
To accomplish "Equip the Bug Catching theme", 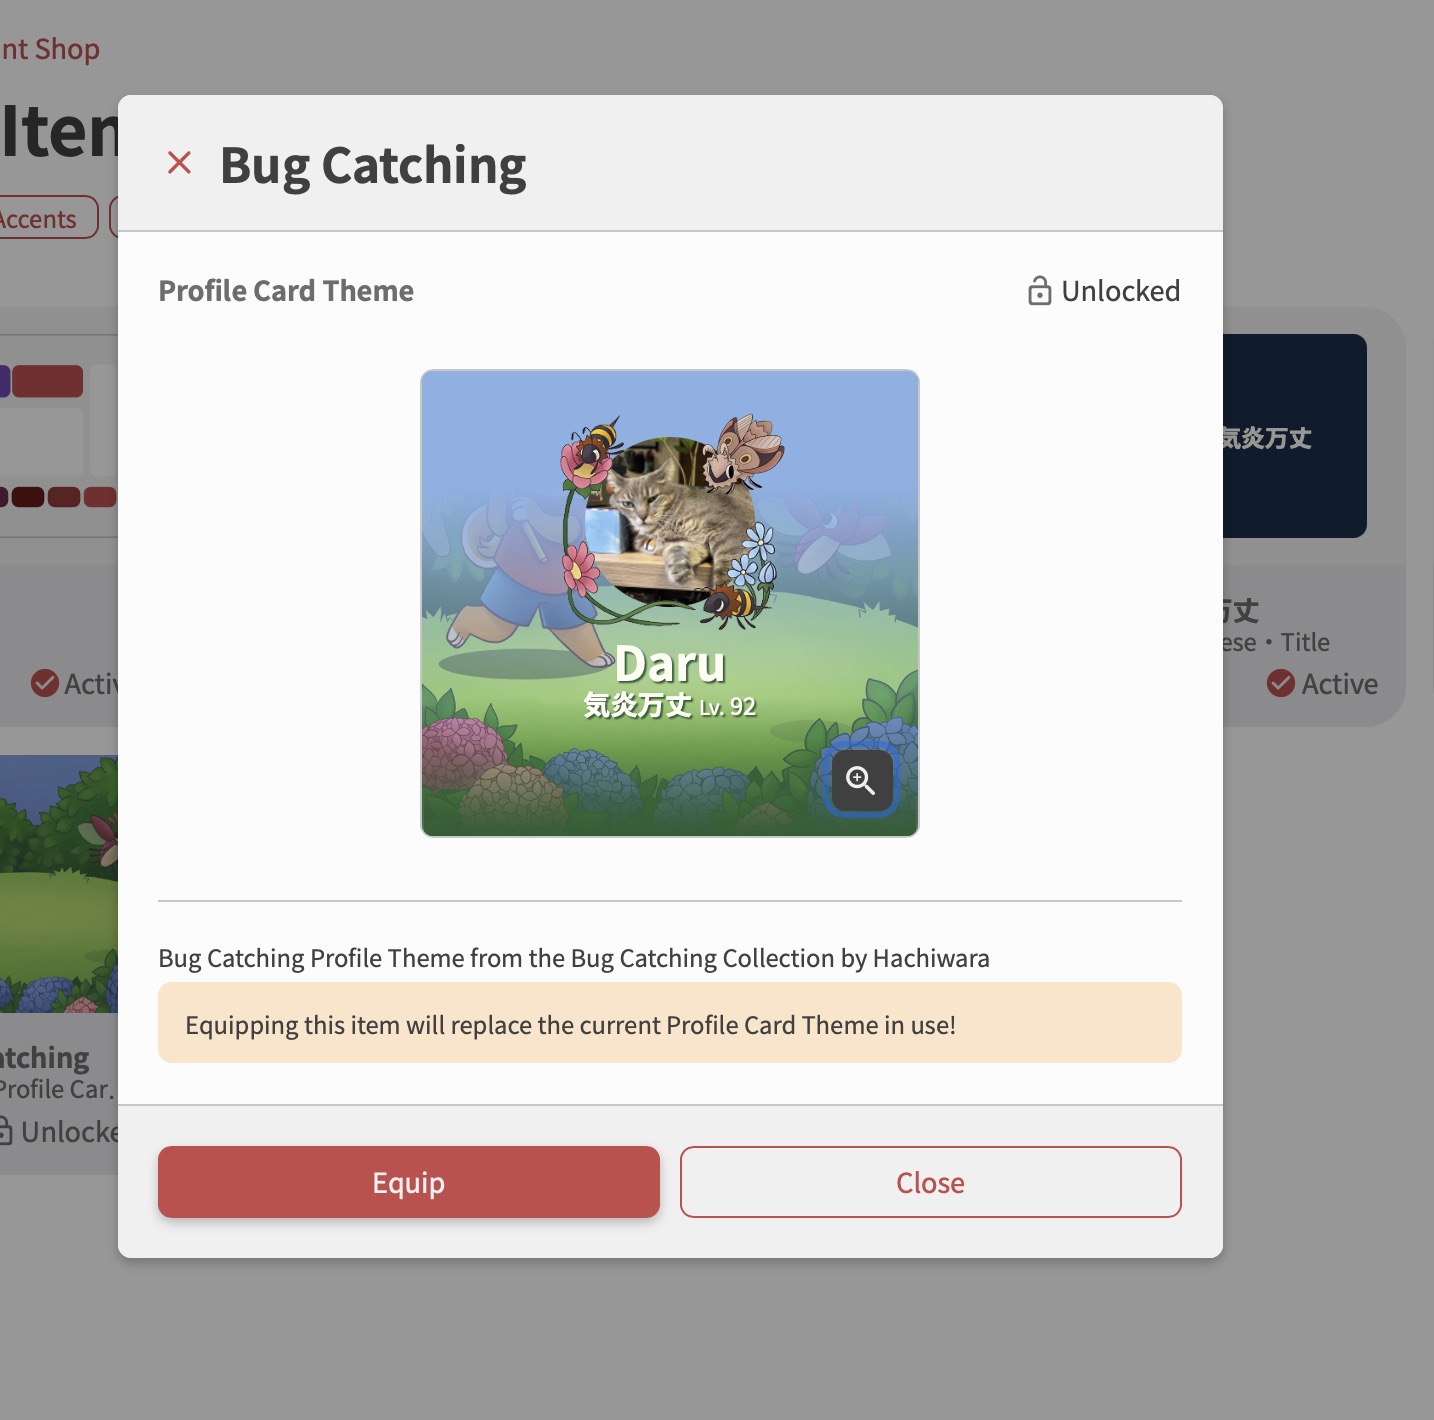I will pos(408,1182).
